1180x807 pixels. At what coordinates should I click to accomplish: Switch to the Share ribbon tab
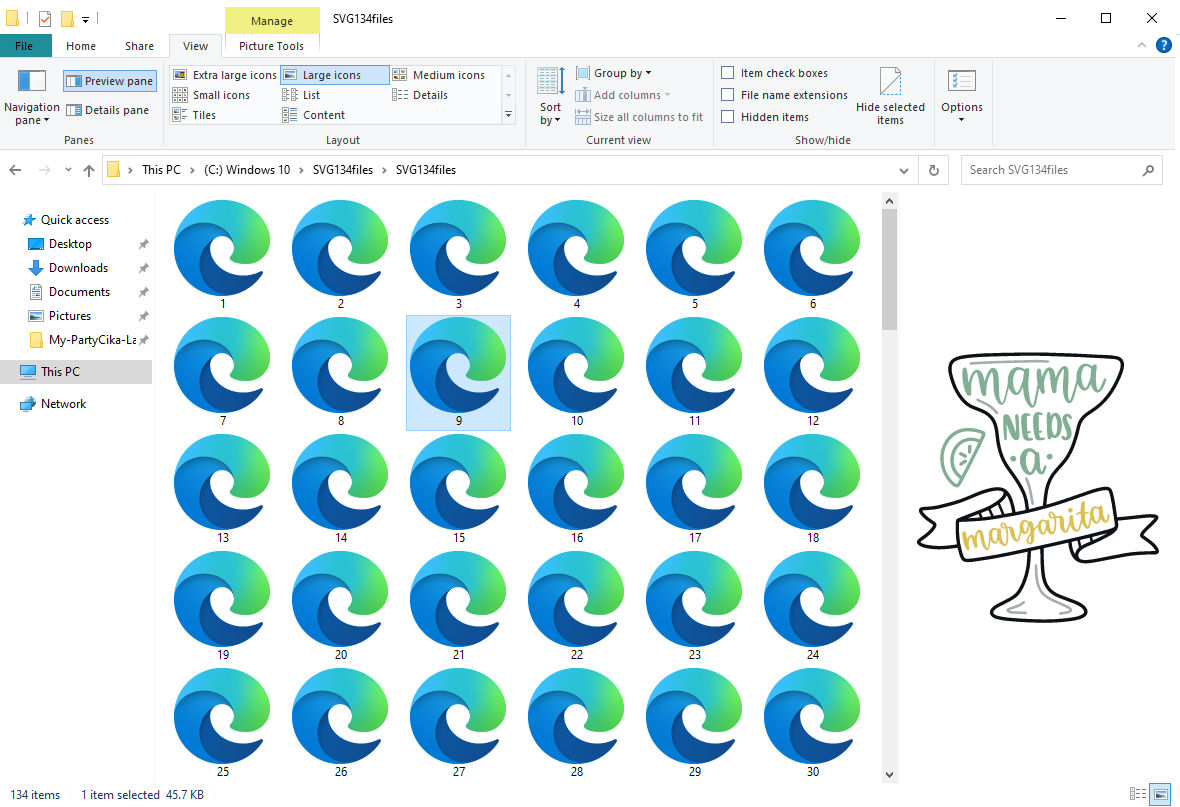point(139,46)
